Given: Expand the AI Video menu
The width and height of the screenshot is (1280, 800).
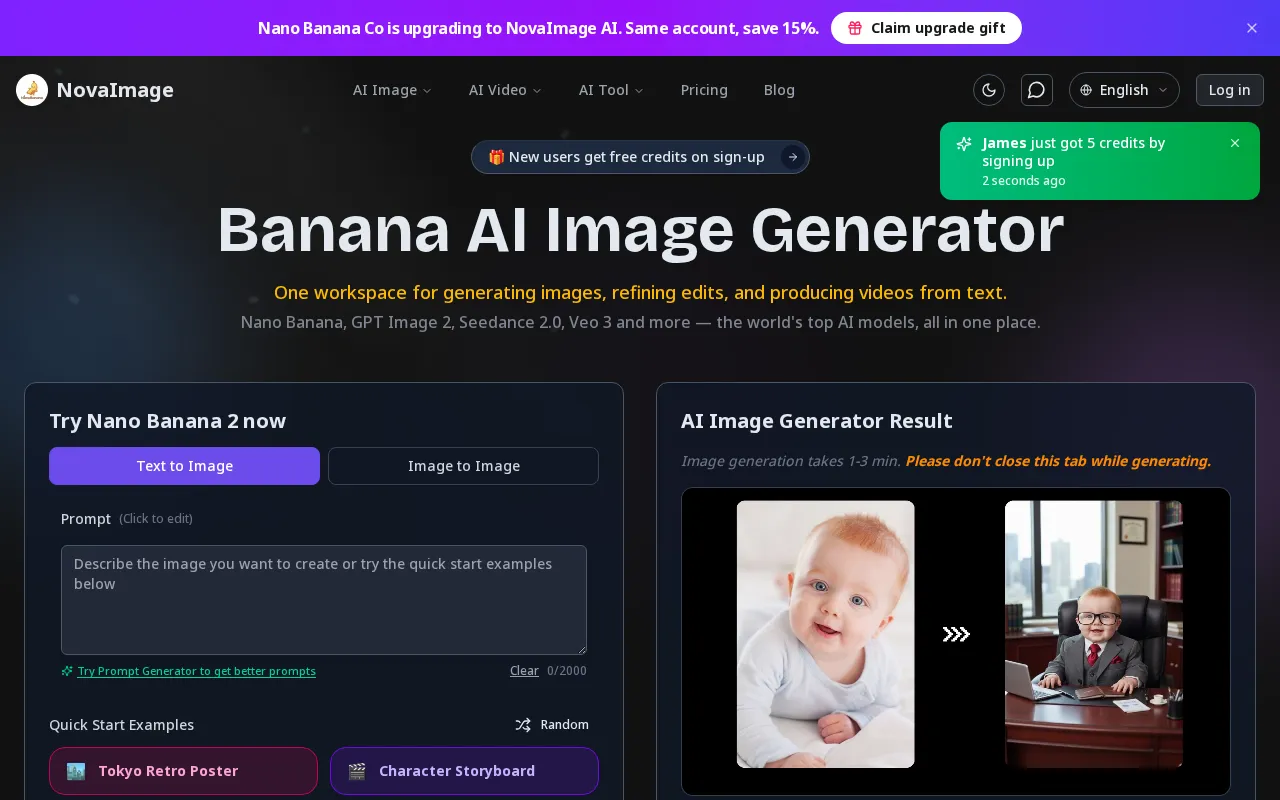Looking at the screenshot, I should (x=505, y=90).
